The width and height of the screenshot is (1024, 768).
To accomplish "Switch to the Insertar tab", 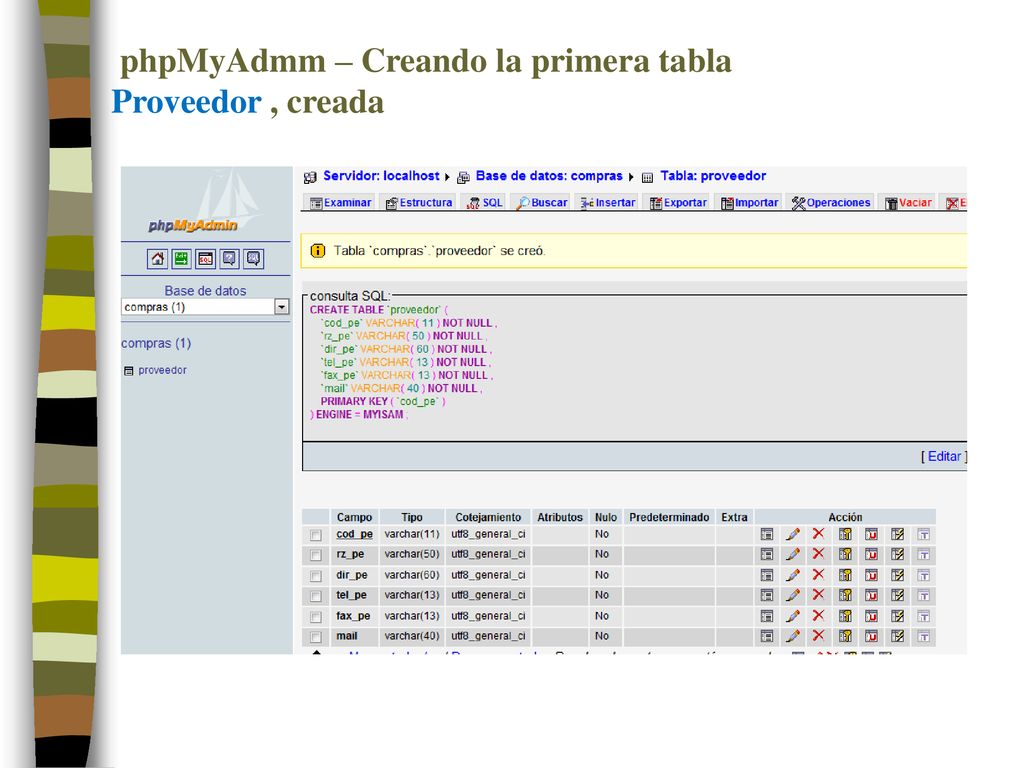I will [608, 203].
